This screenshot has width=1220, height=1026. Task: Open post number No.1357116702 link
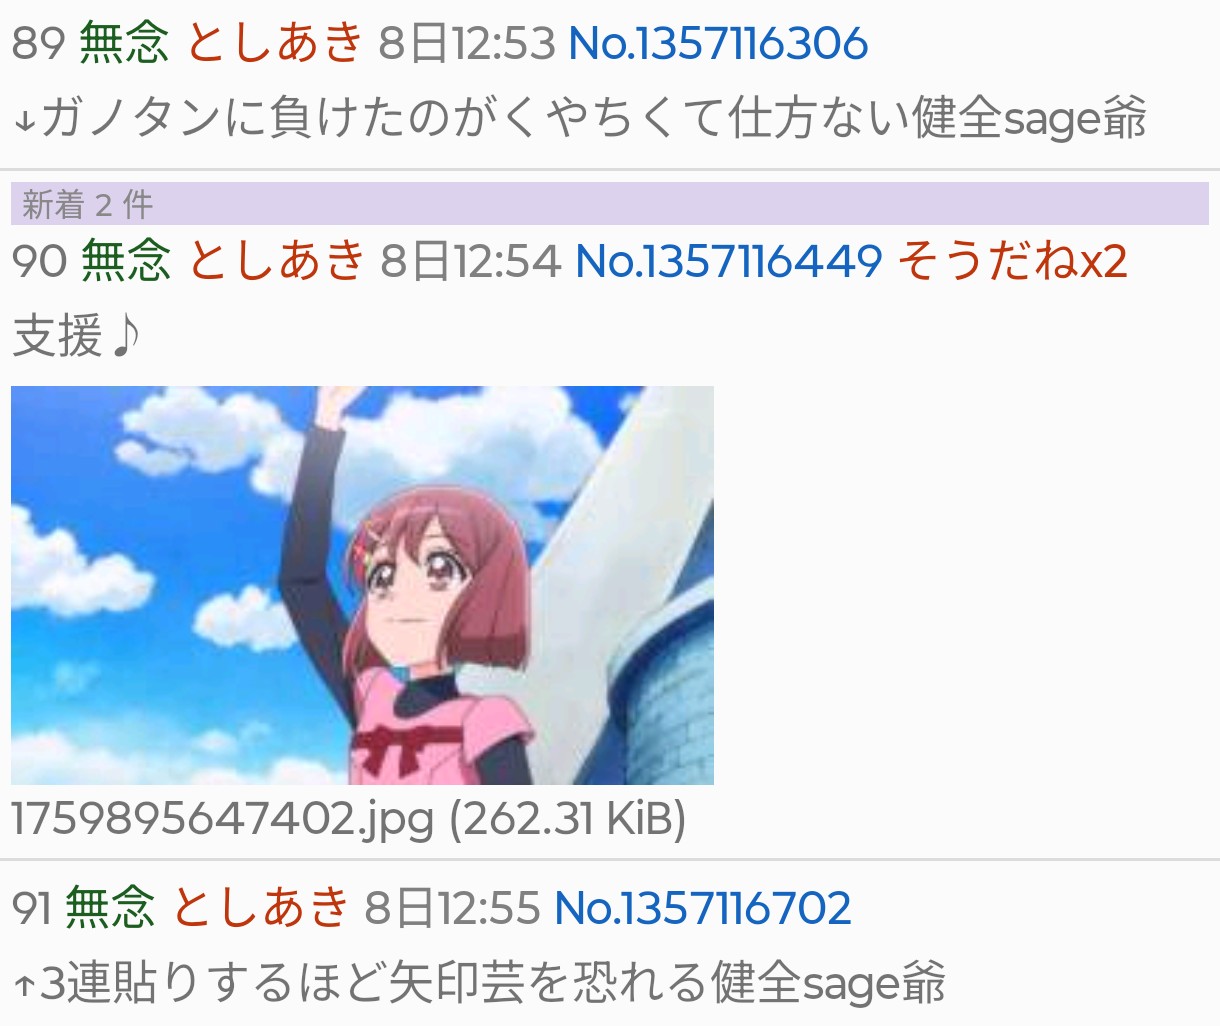(703, 907)
